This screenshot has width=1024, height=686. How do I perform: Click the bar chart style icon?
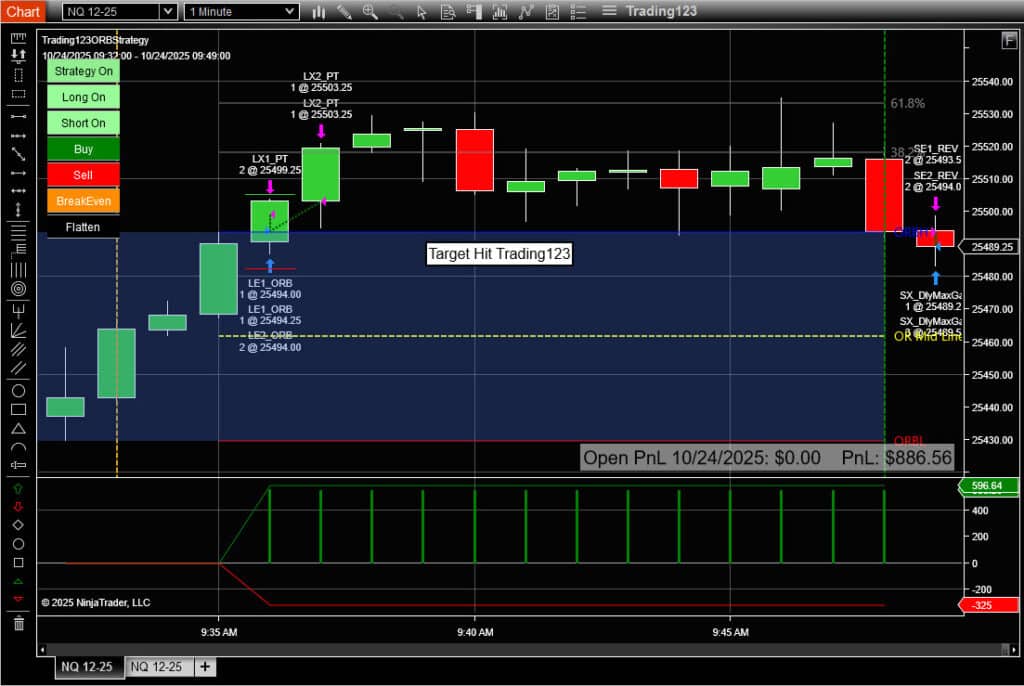tap(318, 11)
